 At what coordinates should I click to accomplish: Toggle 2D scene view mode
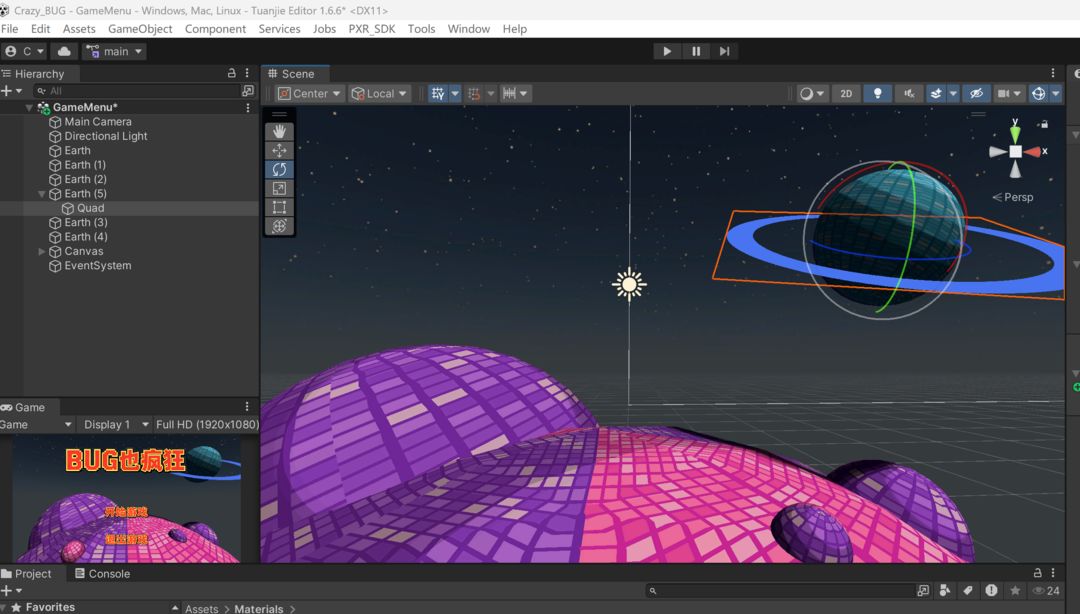click(846, 93)
